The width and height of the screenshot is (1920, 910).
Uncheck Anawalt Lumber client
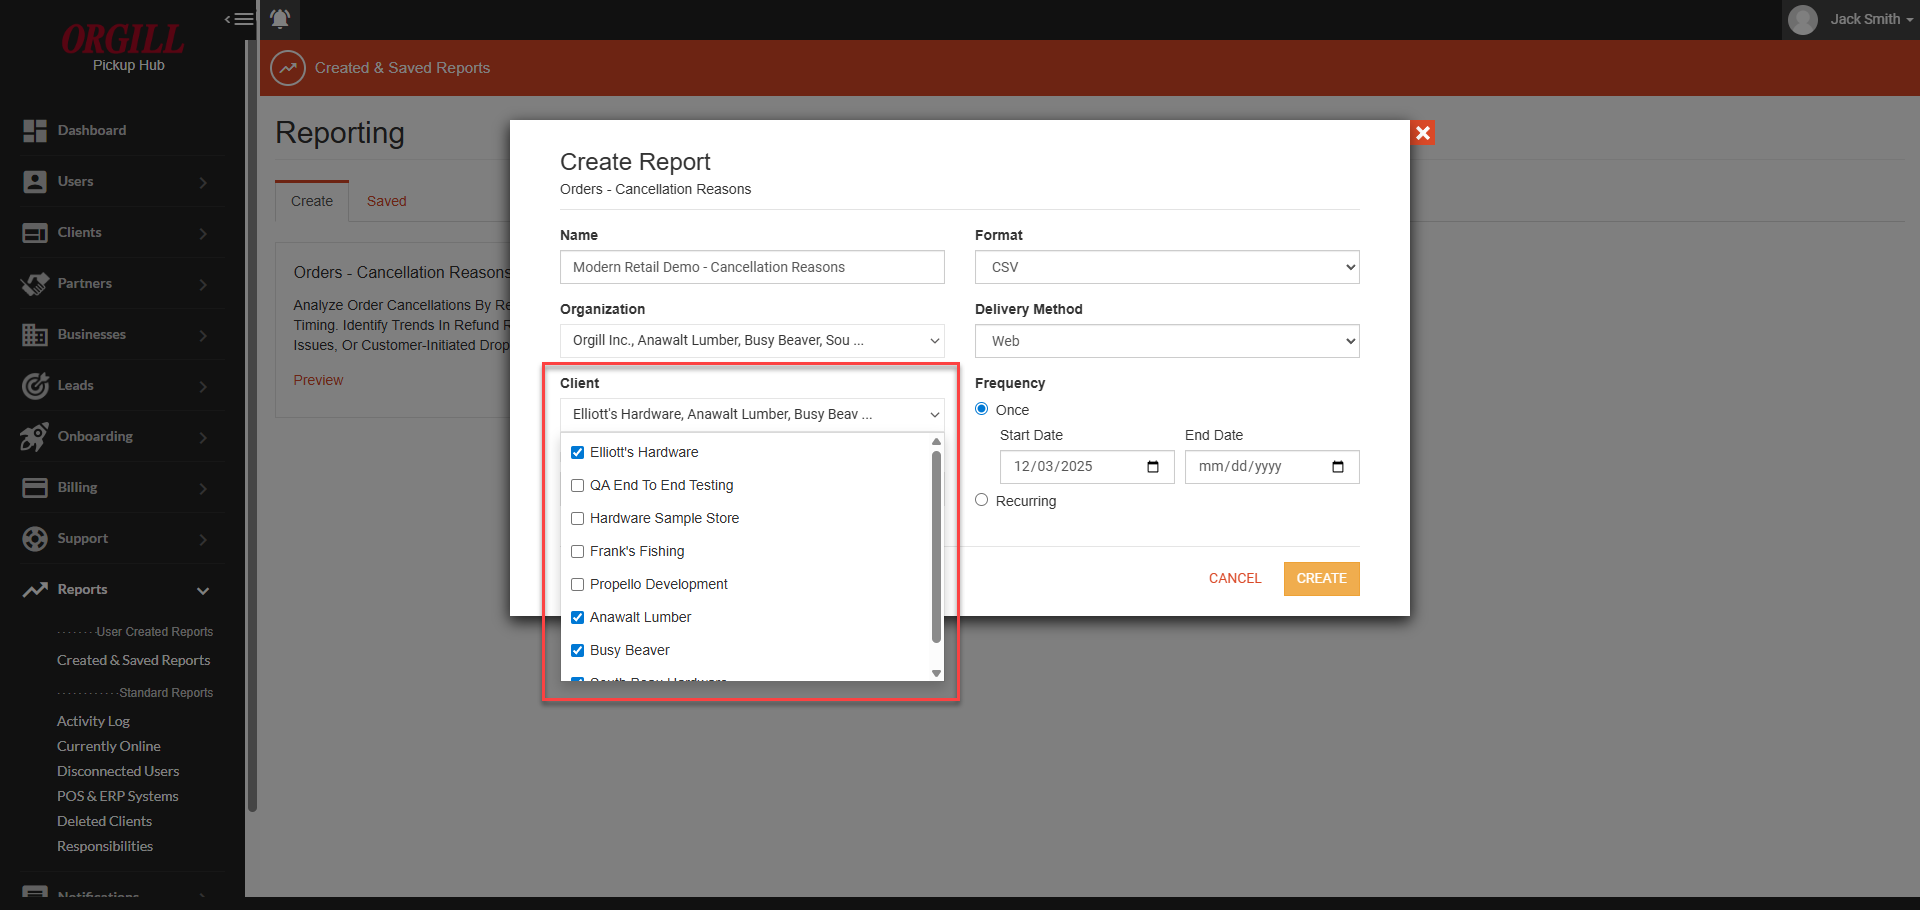tap(577, 618)
